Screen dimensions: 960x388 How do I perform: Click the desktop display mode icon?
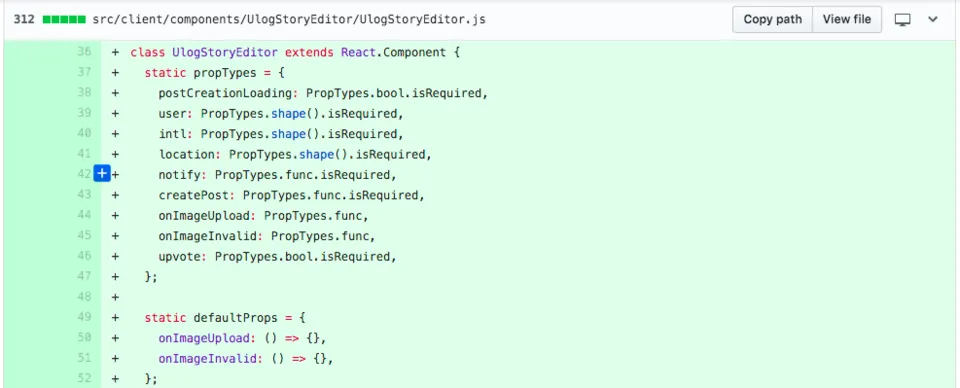tap(902, 20)
